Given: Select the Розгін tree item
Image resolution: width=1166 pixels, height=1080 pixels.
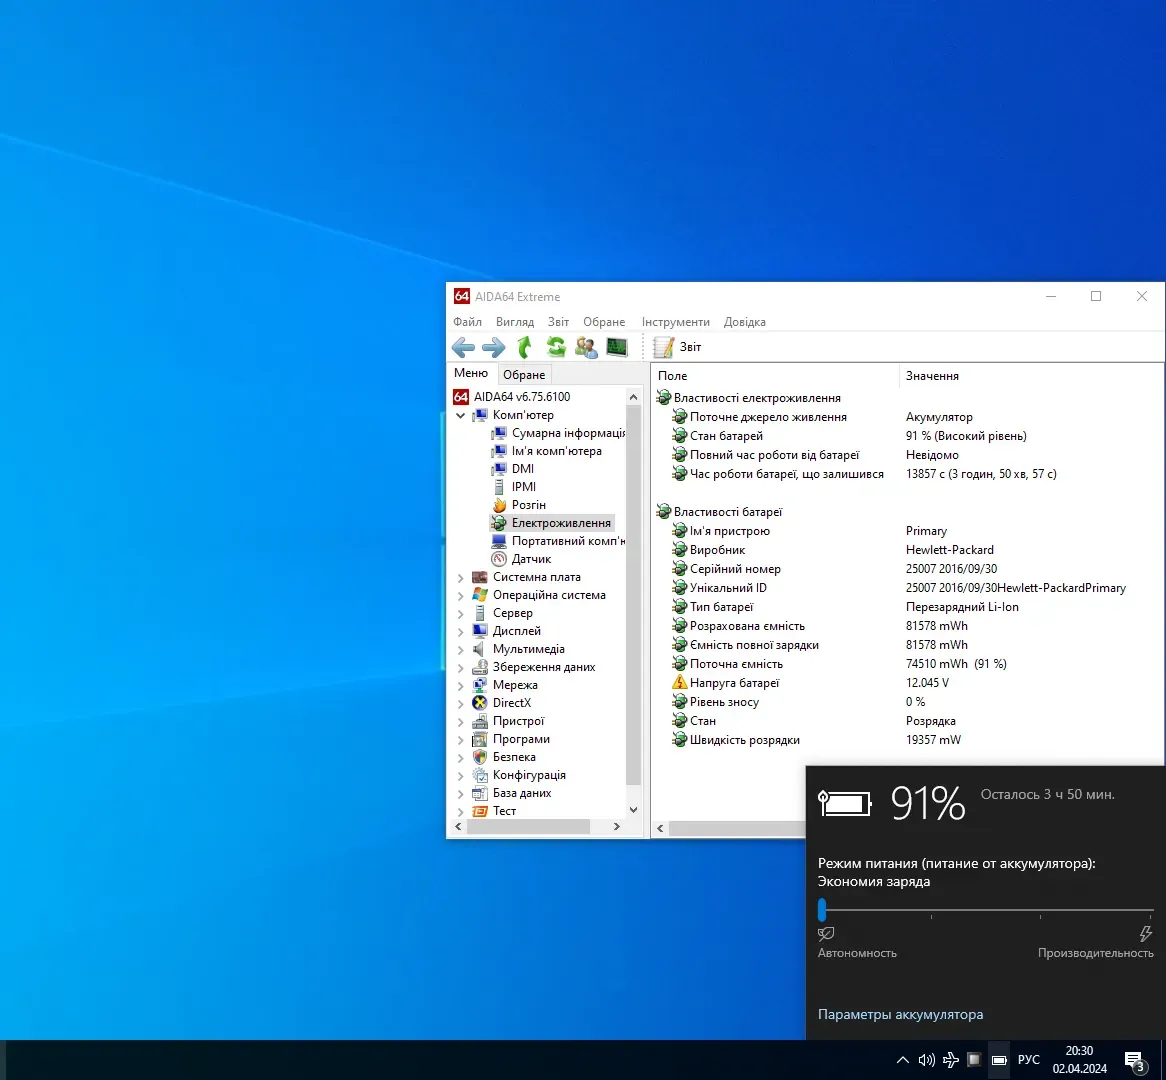Looking at the screenshot, I should pos(528,505).
